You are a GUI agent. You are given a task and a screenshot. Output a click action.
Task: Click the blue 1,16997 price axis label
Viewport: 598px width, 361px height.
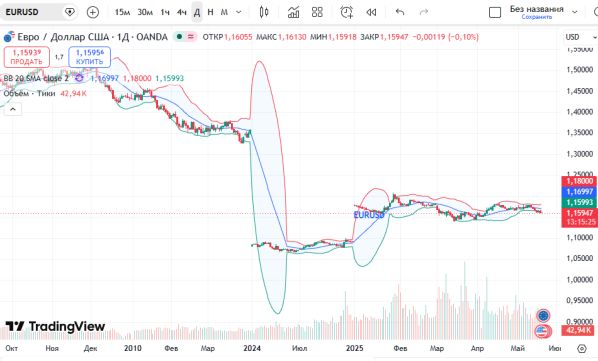(x=580, y=192)
